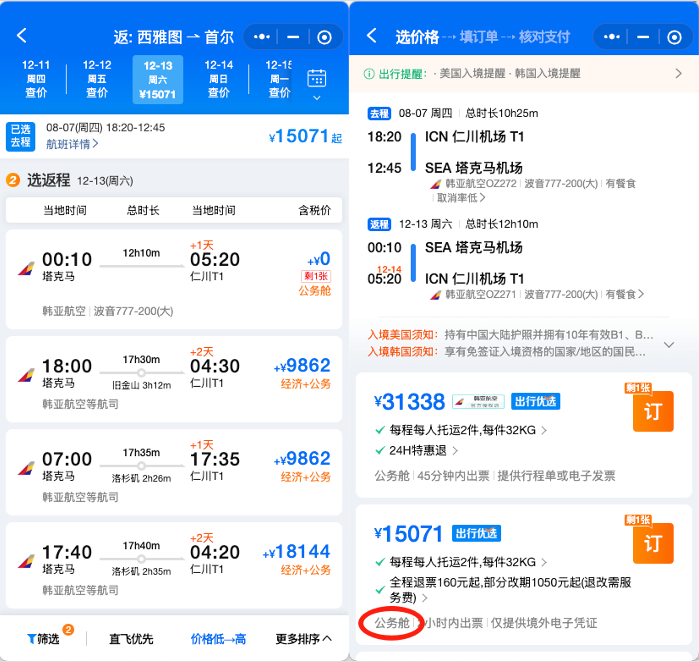Select the 12-11 Thursday date tab
699x662 pixels.
(x=36, y=79)
